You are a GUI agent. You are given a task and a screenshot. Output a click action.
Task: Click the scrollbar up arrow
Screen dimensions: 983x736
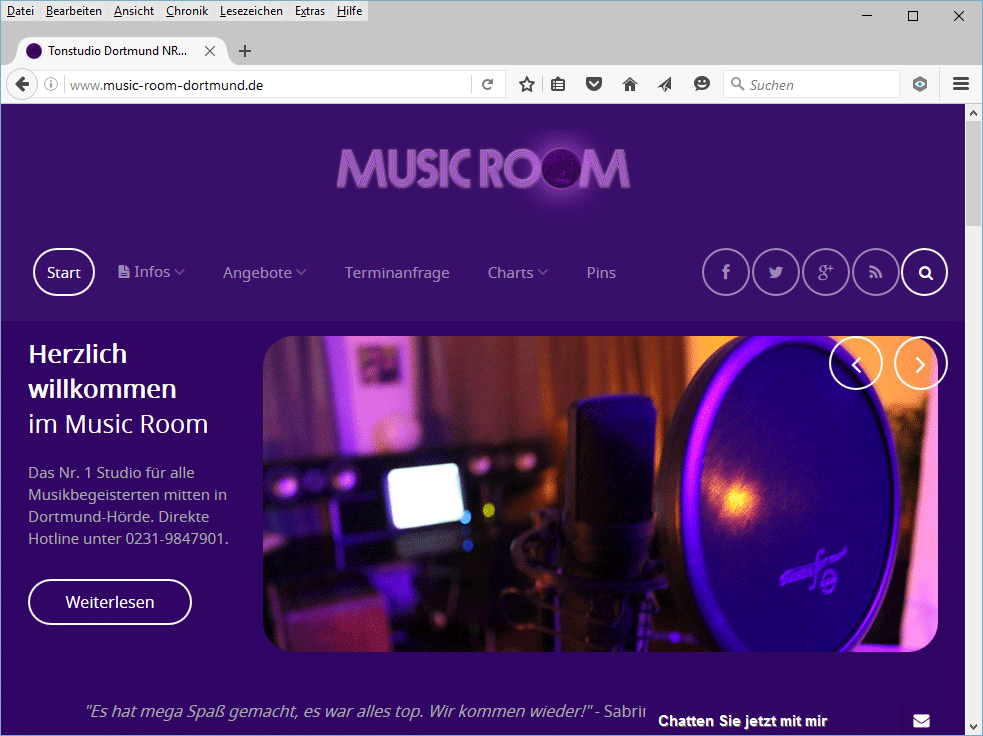click(x=973, y=113)
